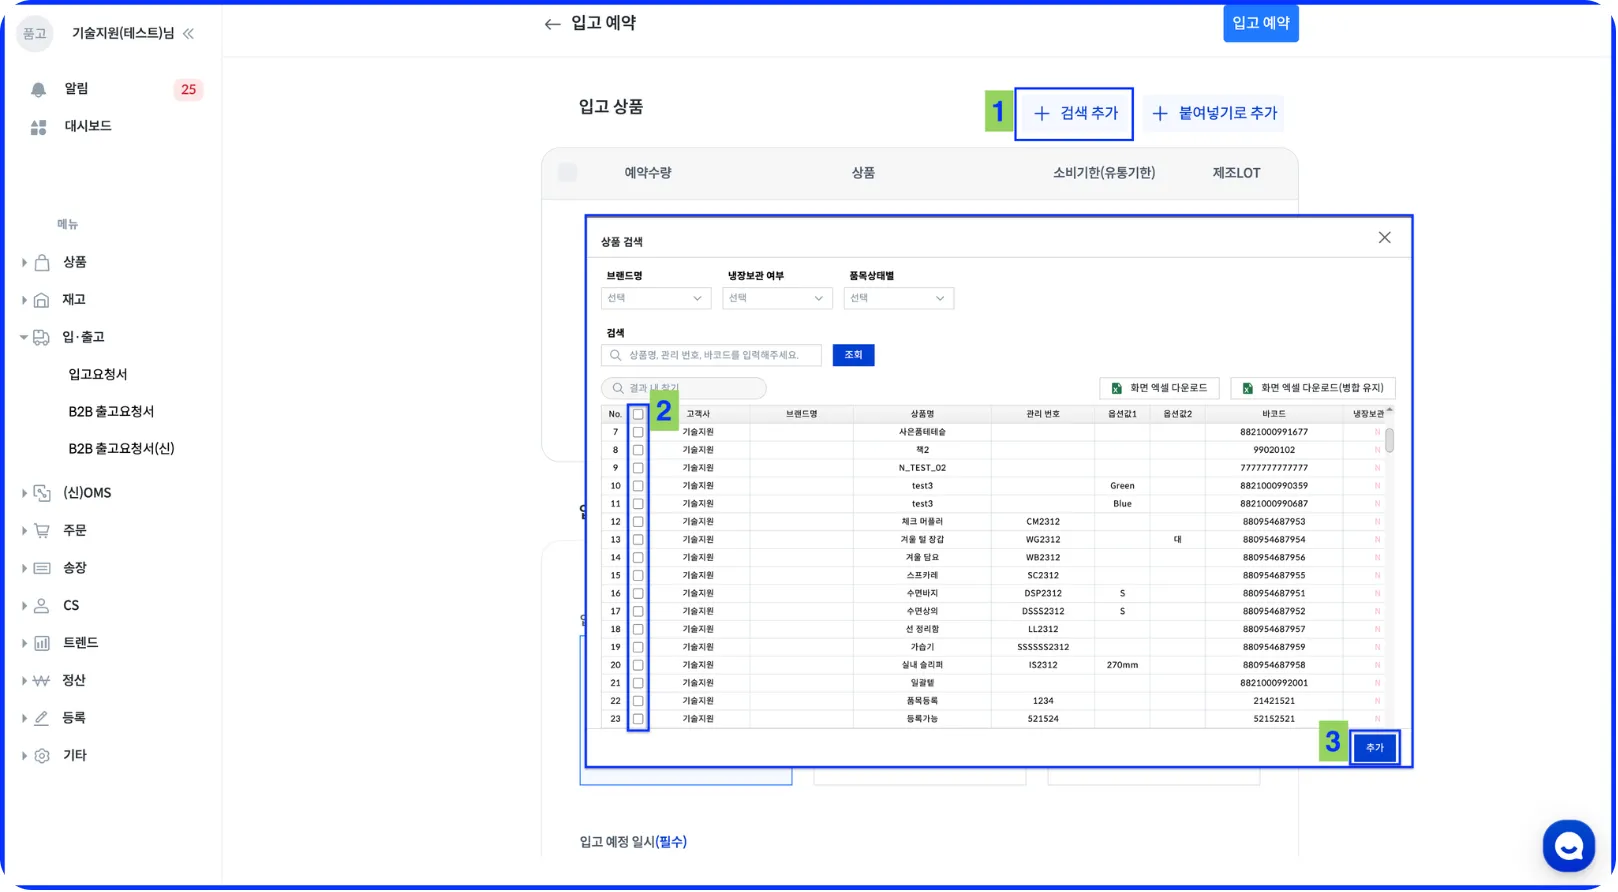Screen dimensions: 1618x892
Task: Click the product table vertical scrollbar
Action: click(1389, 441)
